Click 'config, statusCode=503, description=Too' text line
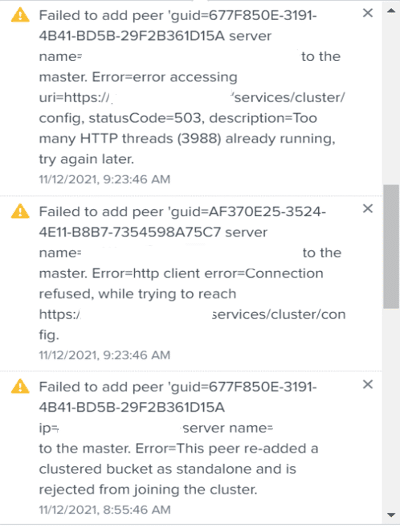 [178, 118]
